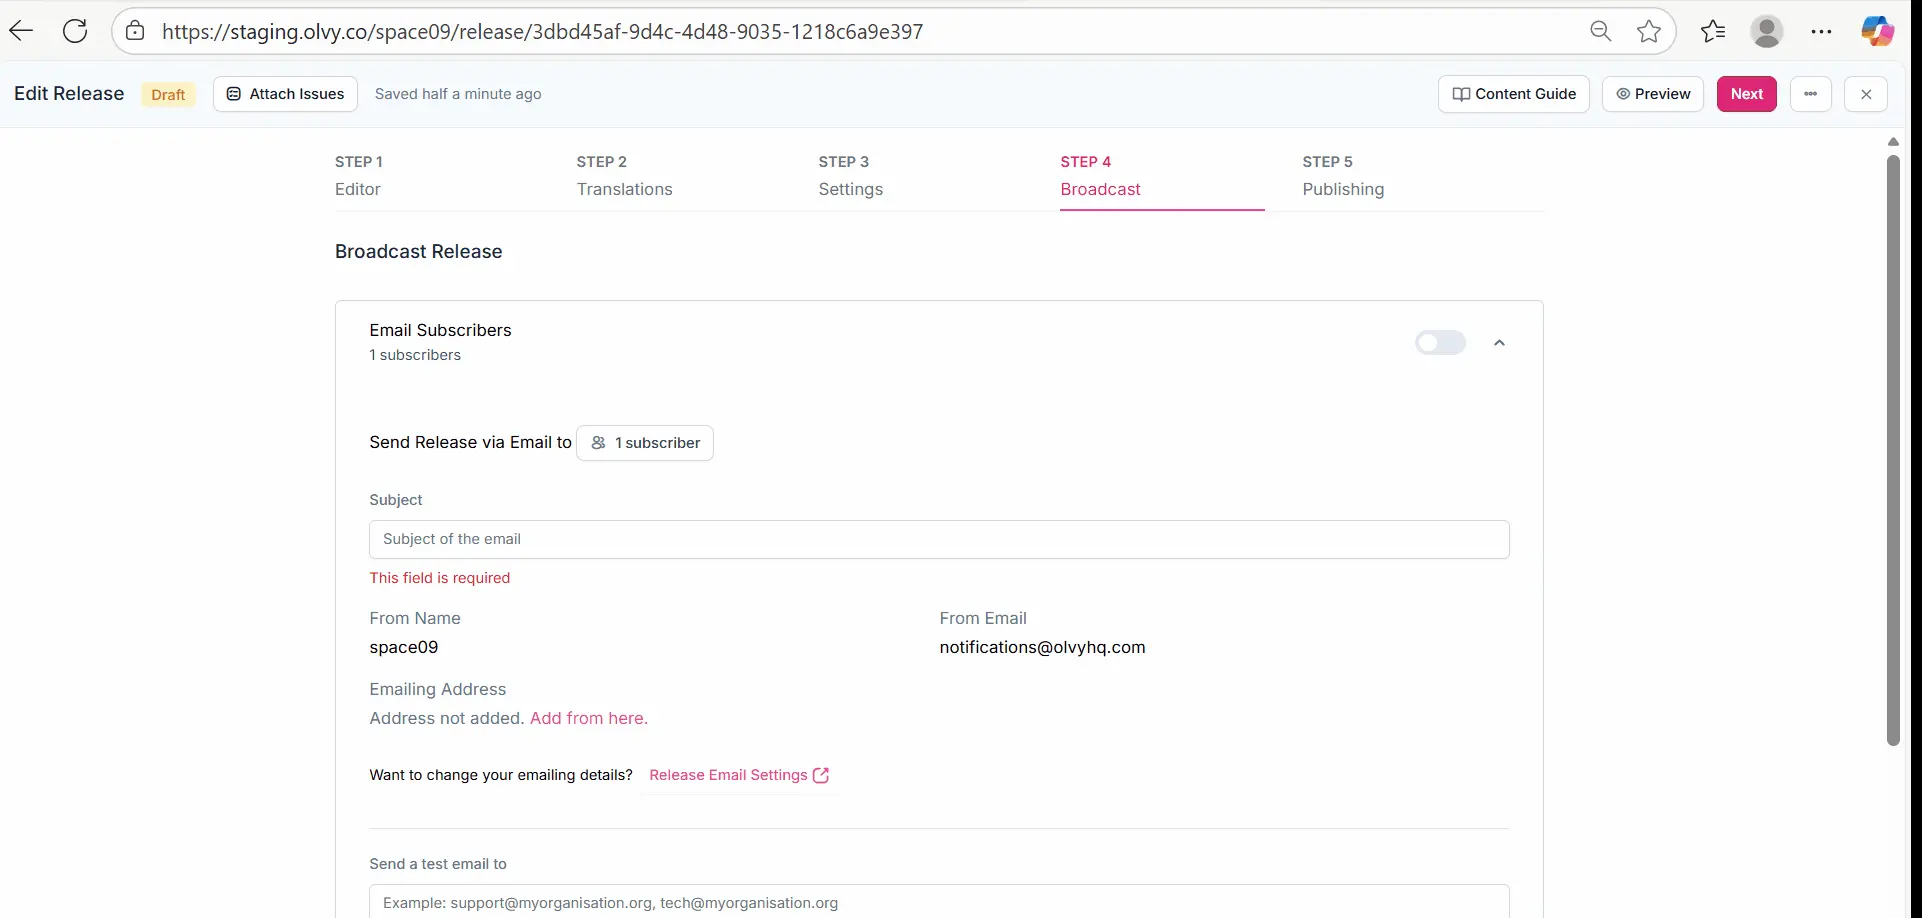Go to the Step 5 Publishing tab
The height and width of the screenshot is (918, 1922).
click(1343, 188)
